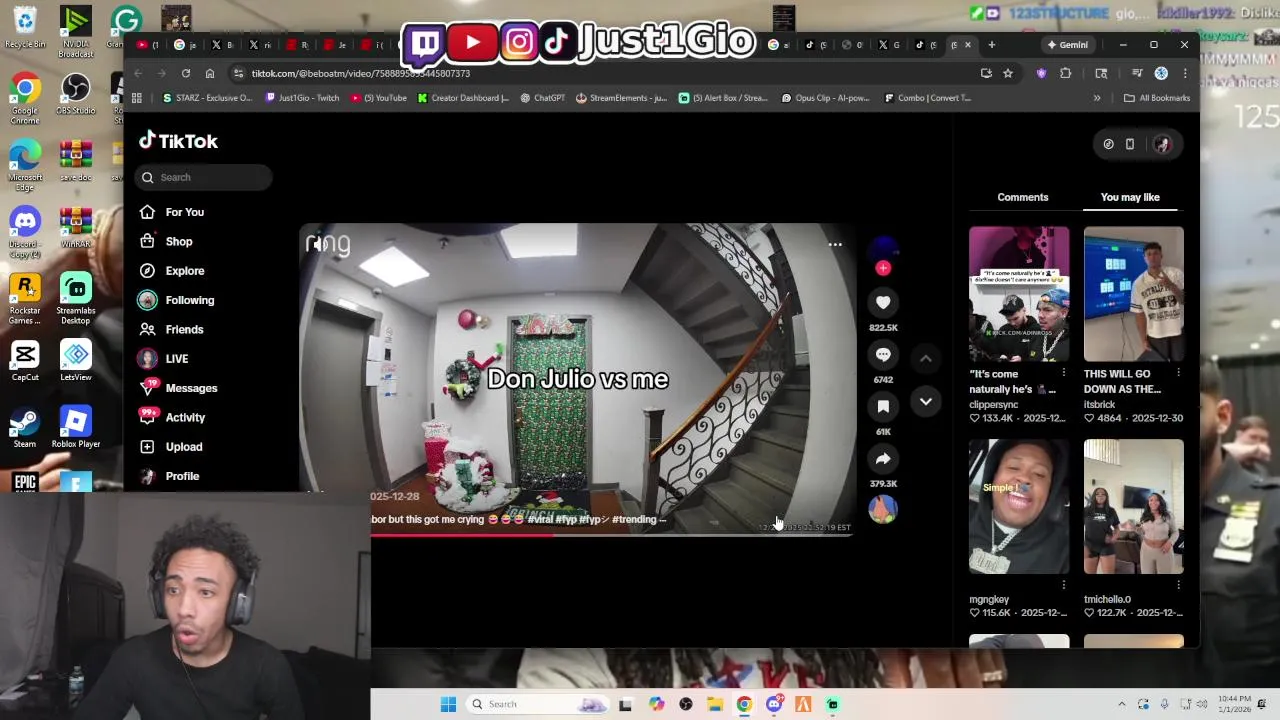Open File Explorer from taskbar

[715, 704]
